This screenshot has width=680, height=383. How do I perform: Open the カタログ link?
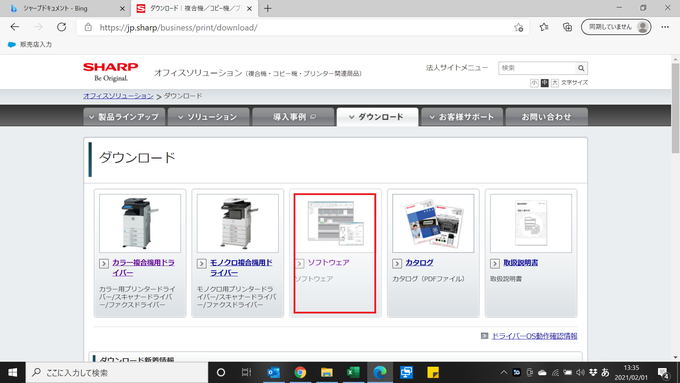point(419,262)
